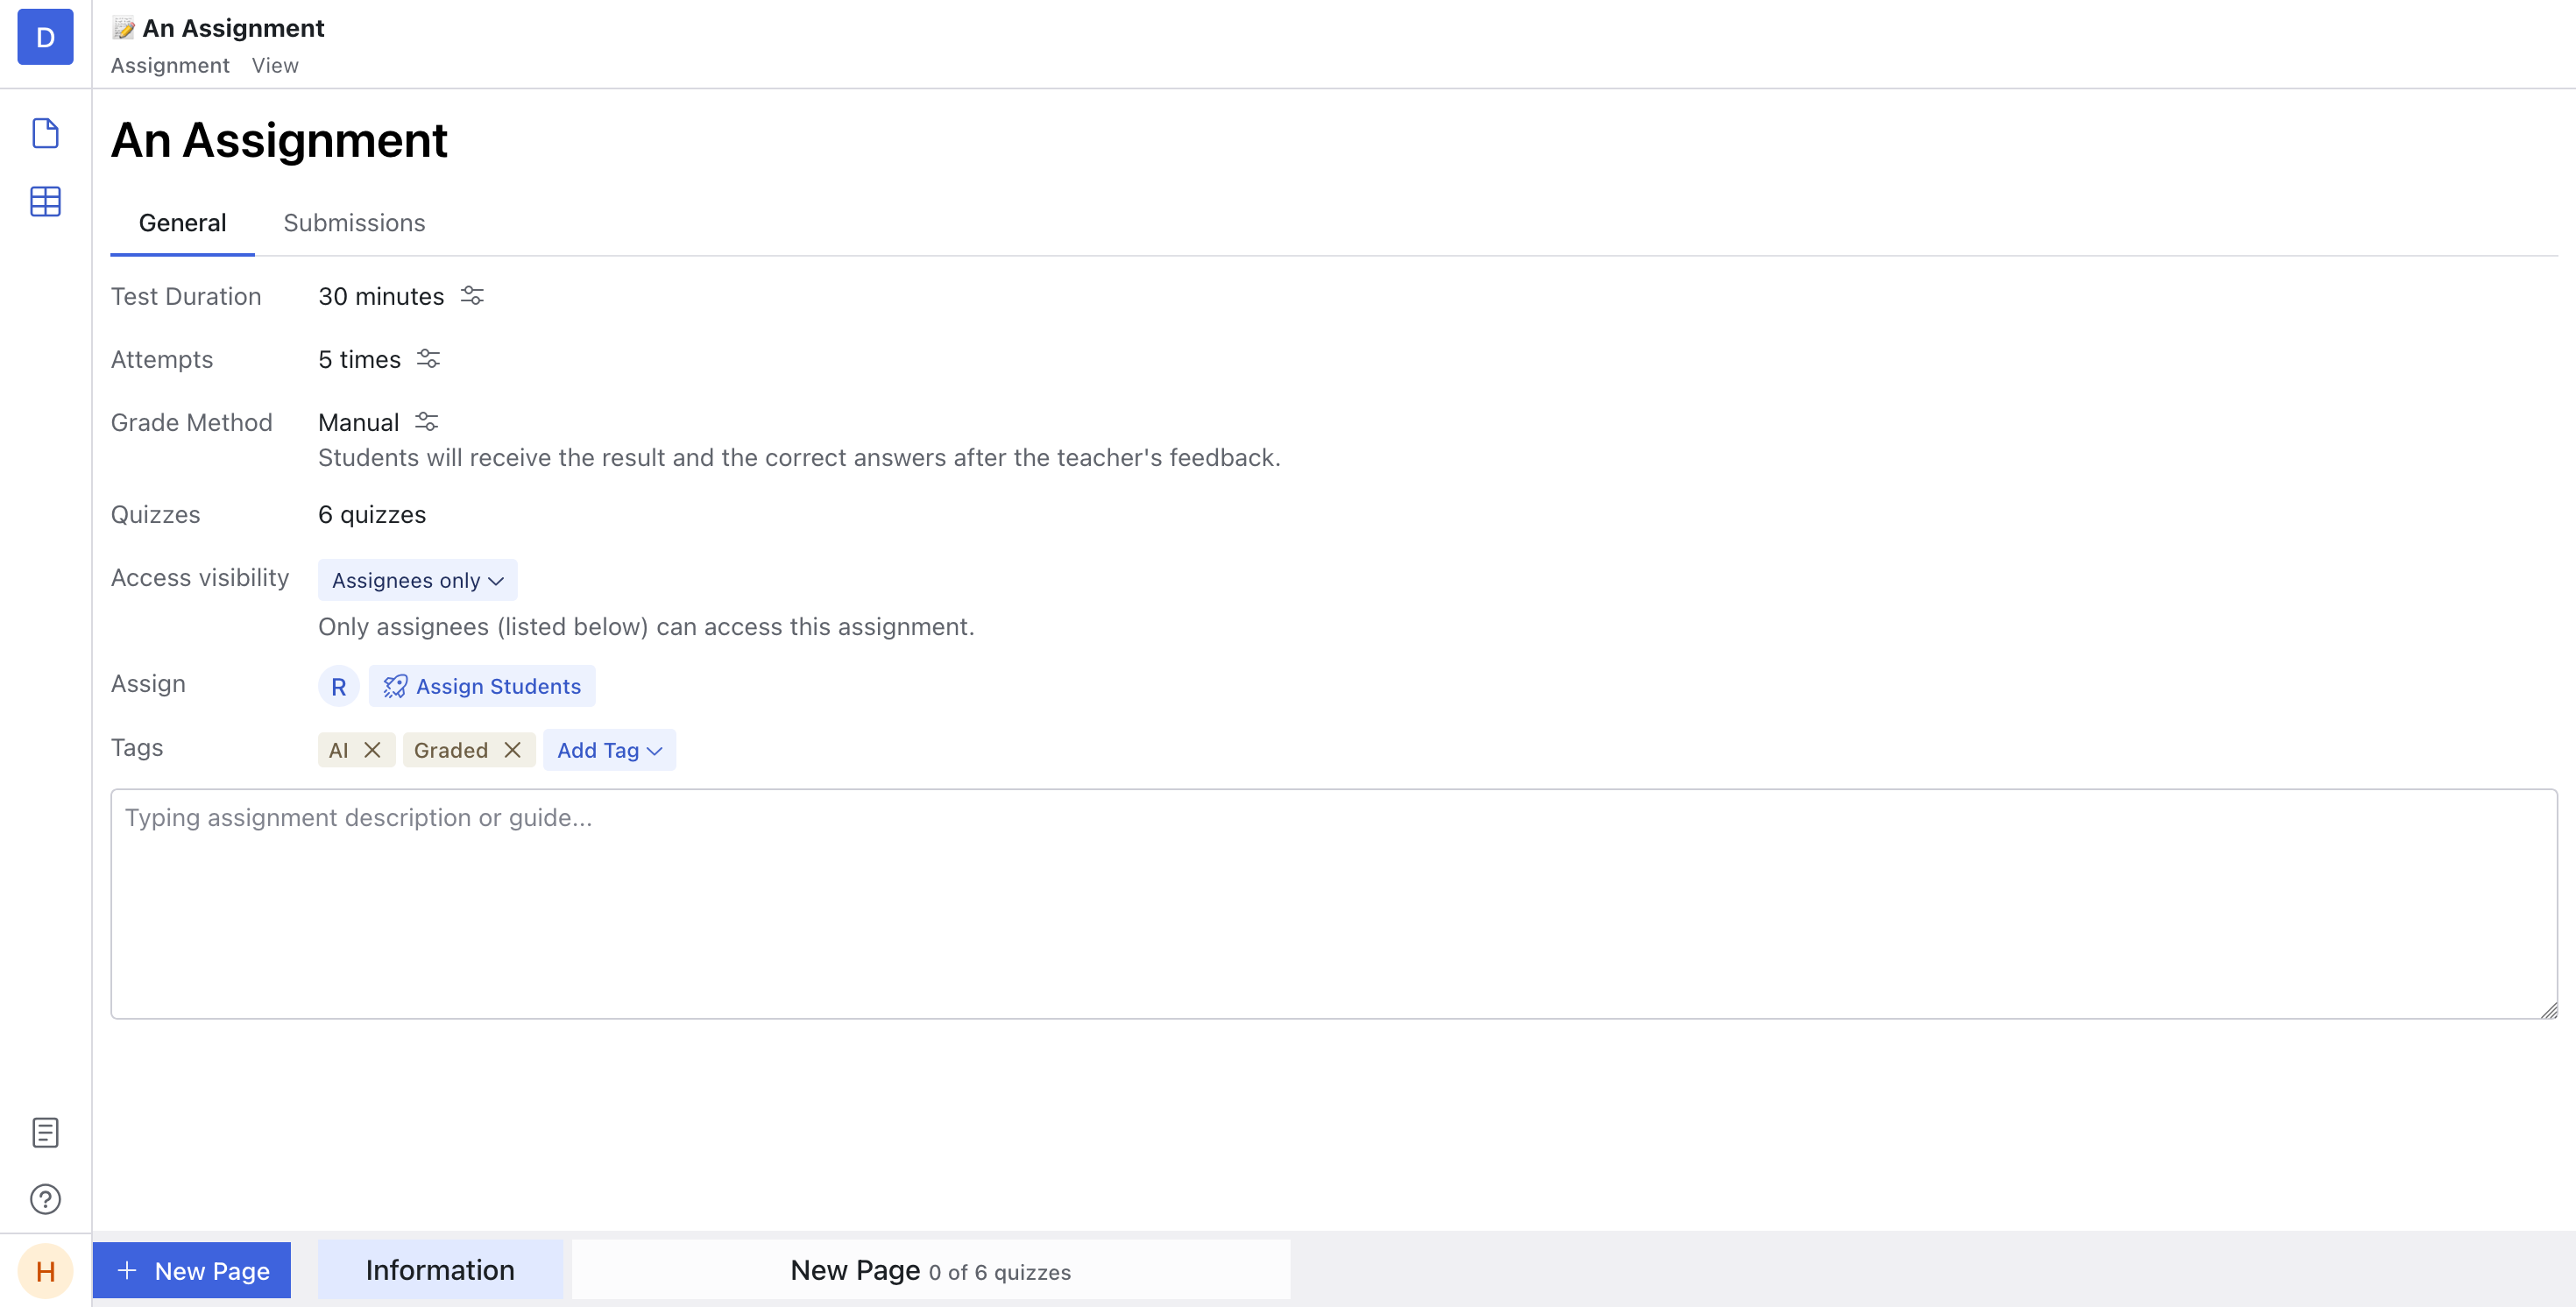Image resolution: width=2576 pixels, height=1307 pixels.
Task: Click the blue D workspace logo
Action: [45, 37]
